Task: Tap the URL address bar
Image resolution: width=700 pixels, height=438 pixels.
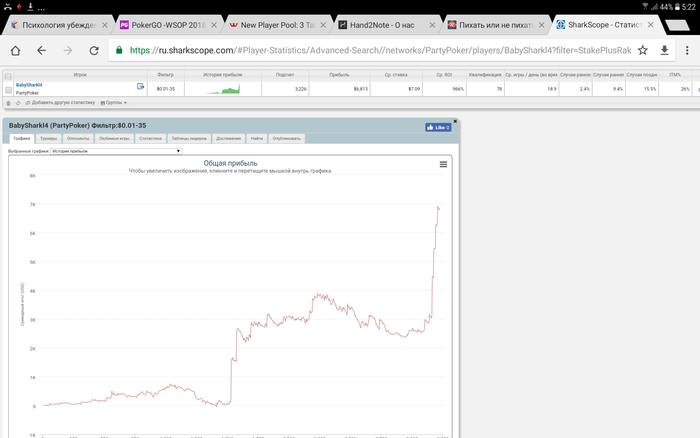Action: pyautogui.click(x=380, y=50)
